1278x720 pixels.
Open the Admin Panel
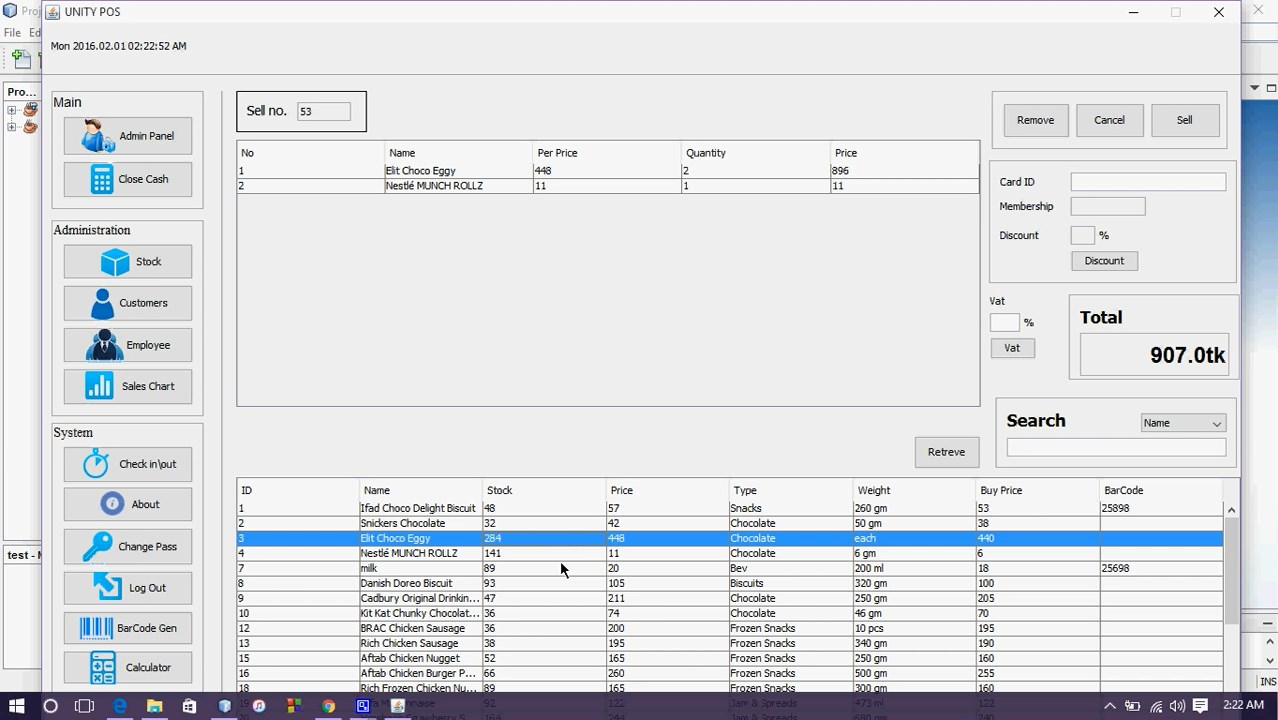point(127,136)
